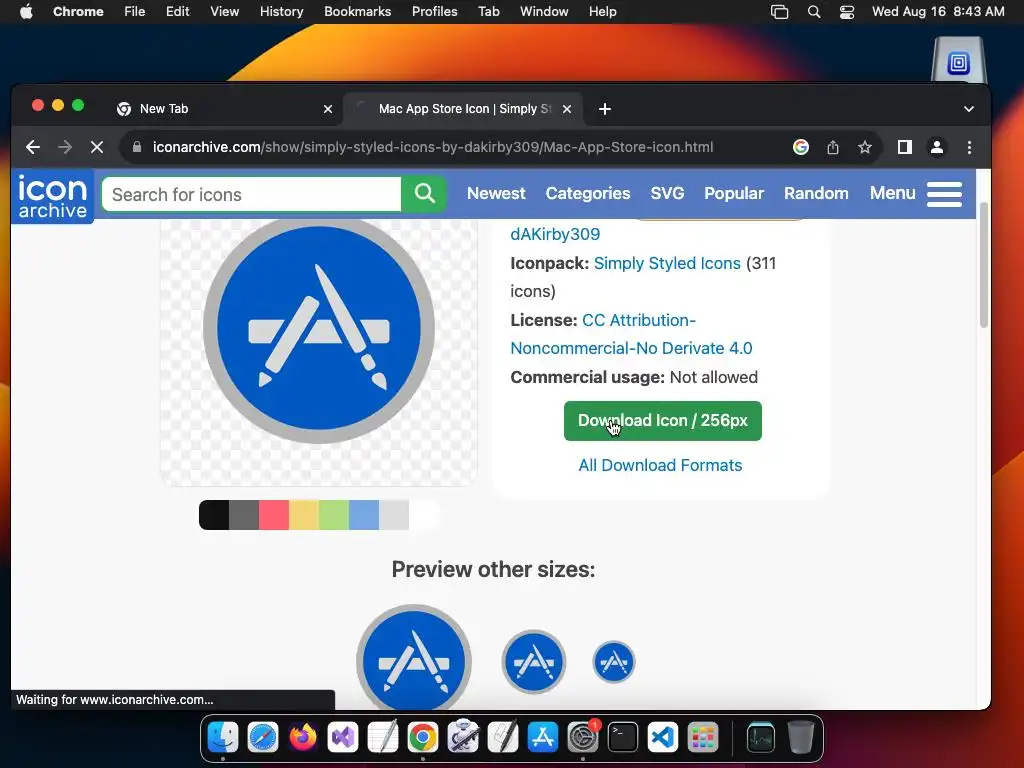Select the red color swatch
The height and width of the screenshot is (768, 1024).
pyautogui.click(x=274, y=515)
